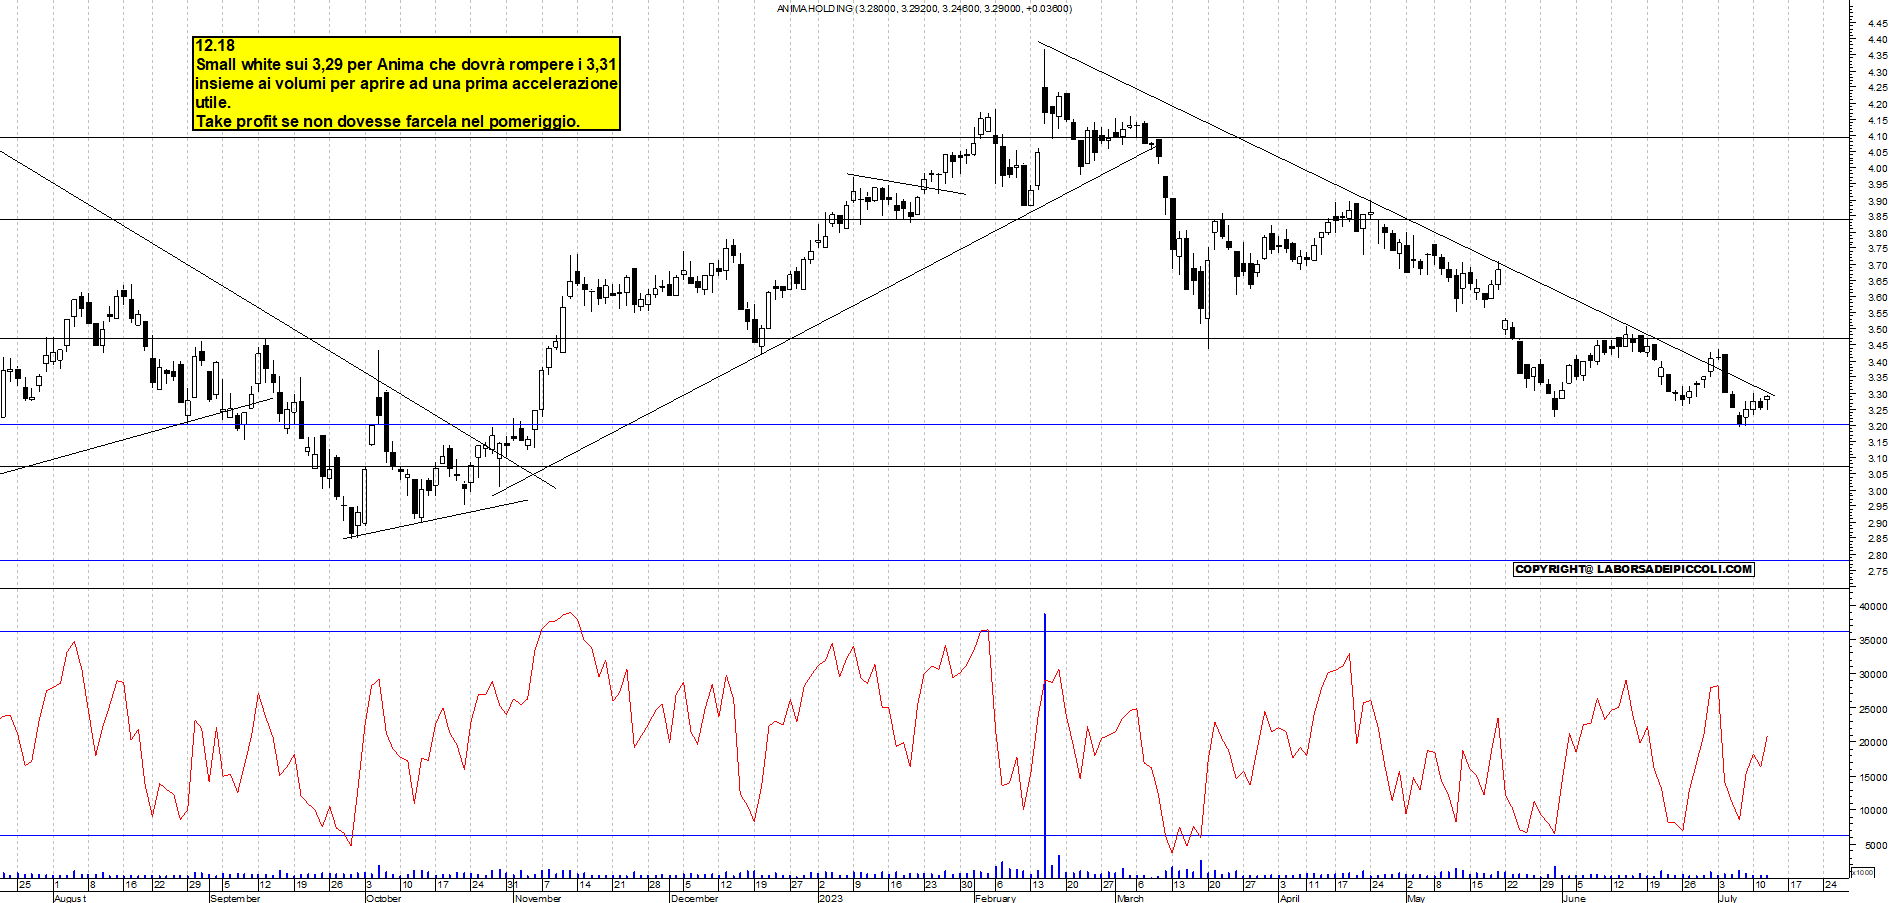Click the 10000 volume axis label
The width and height of the screenshot is (1890, 903).
[1873, 811]
